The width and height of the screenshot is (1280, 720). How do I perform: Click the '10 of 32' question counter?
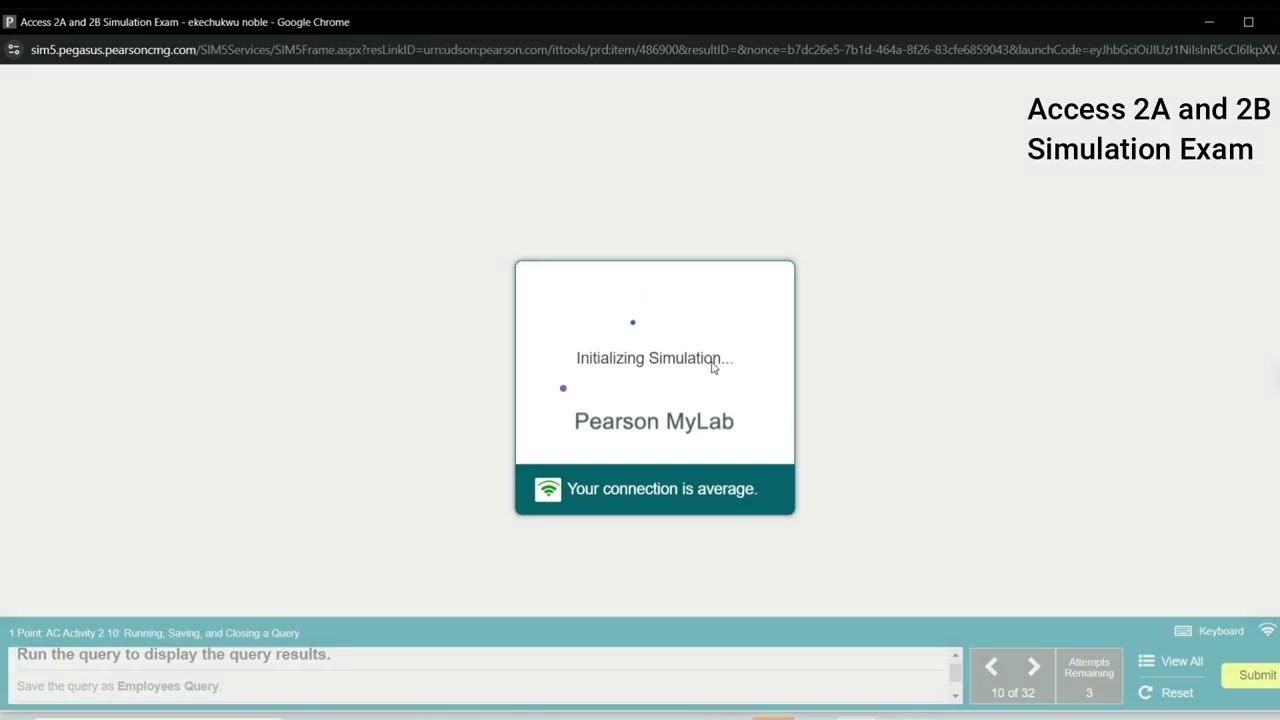[1013, 693]
